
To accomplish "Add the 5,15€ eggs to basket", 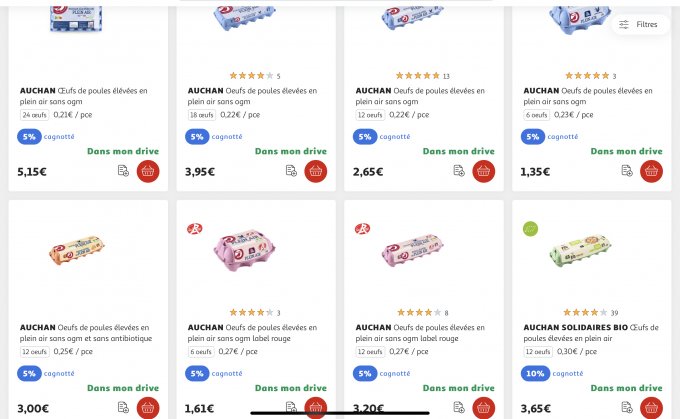I will point(148,171).
